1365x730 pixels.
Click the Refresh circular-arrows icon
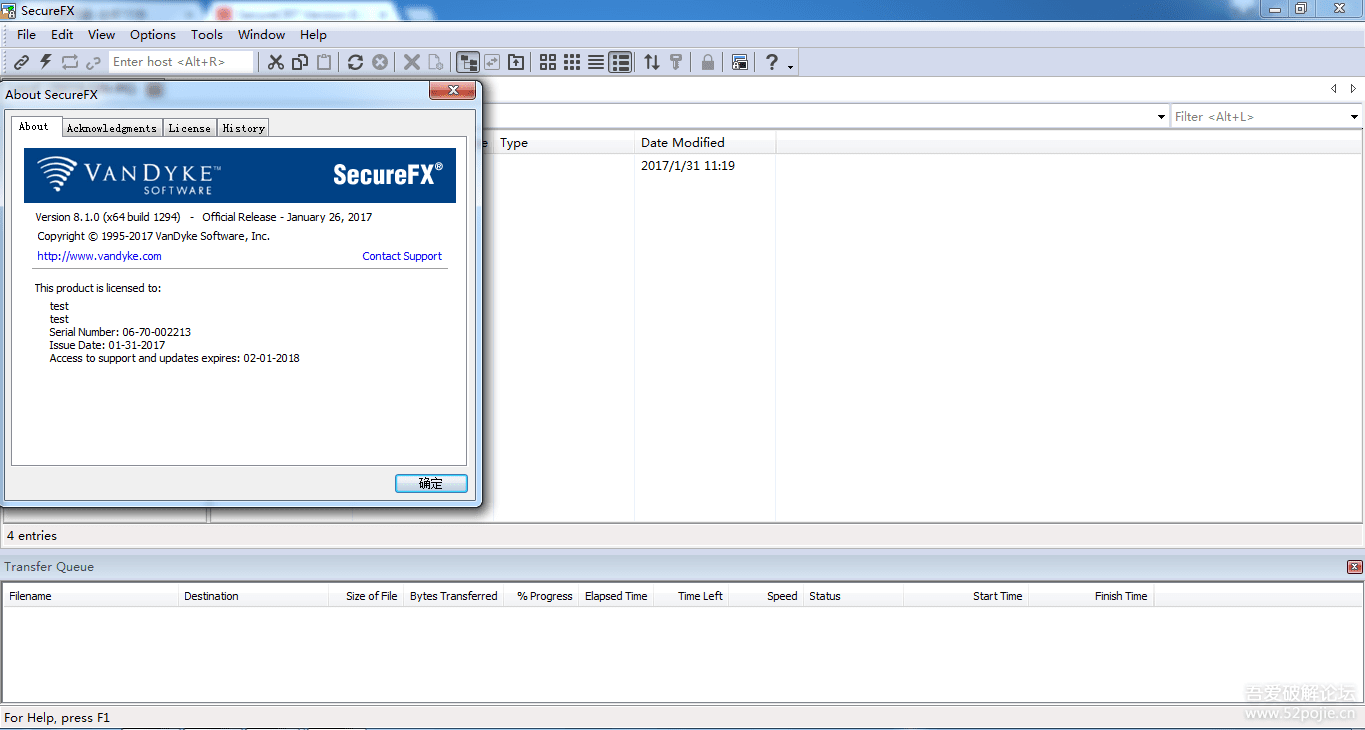[x=355, y=62]
